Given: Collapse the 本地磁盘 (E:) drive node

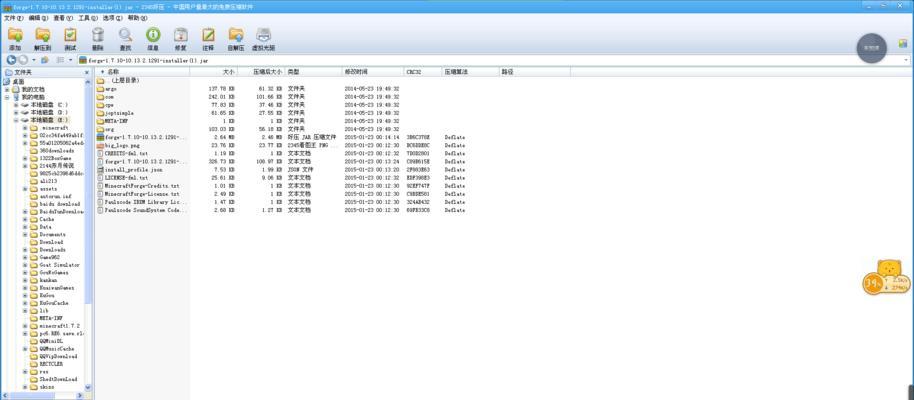Looking at the screenshot, I should pos(16,120).
